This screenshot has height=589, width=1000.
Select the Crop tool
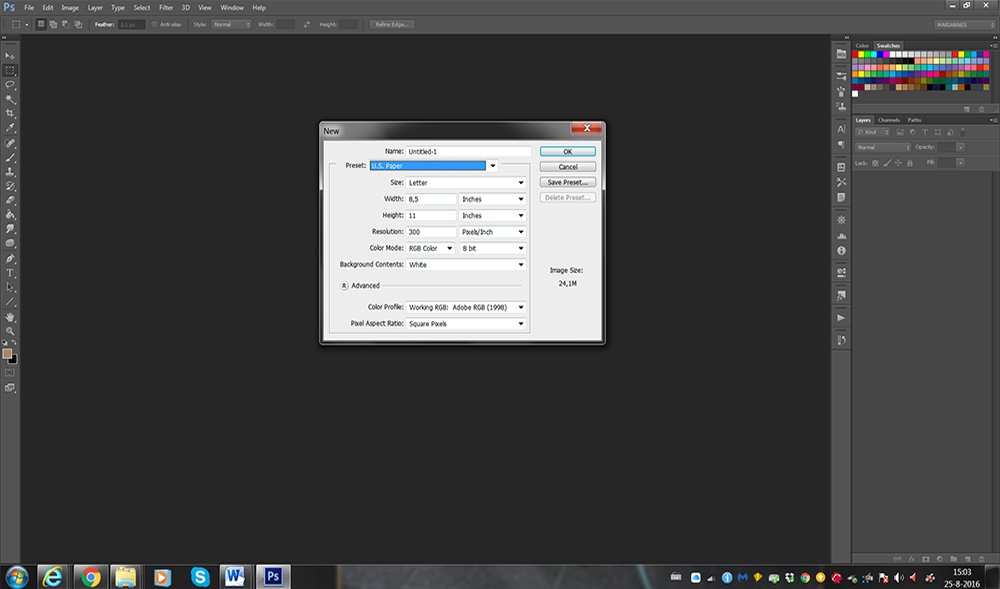click(10, 113)
